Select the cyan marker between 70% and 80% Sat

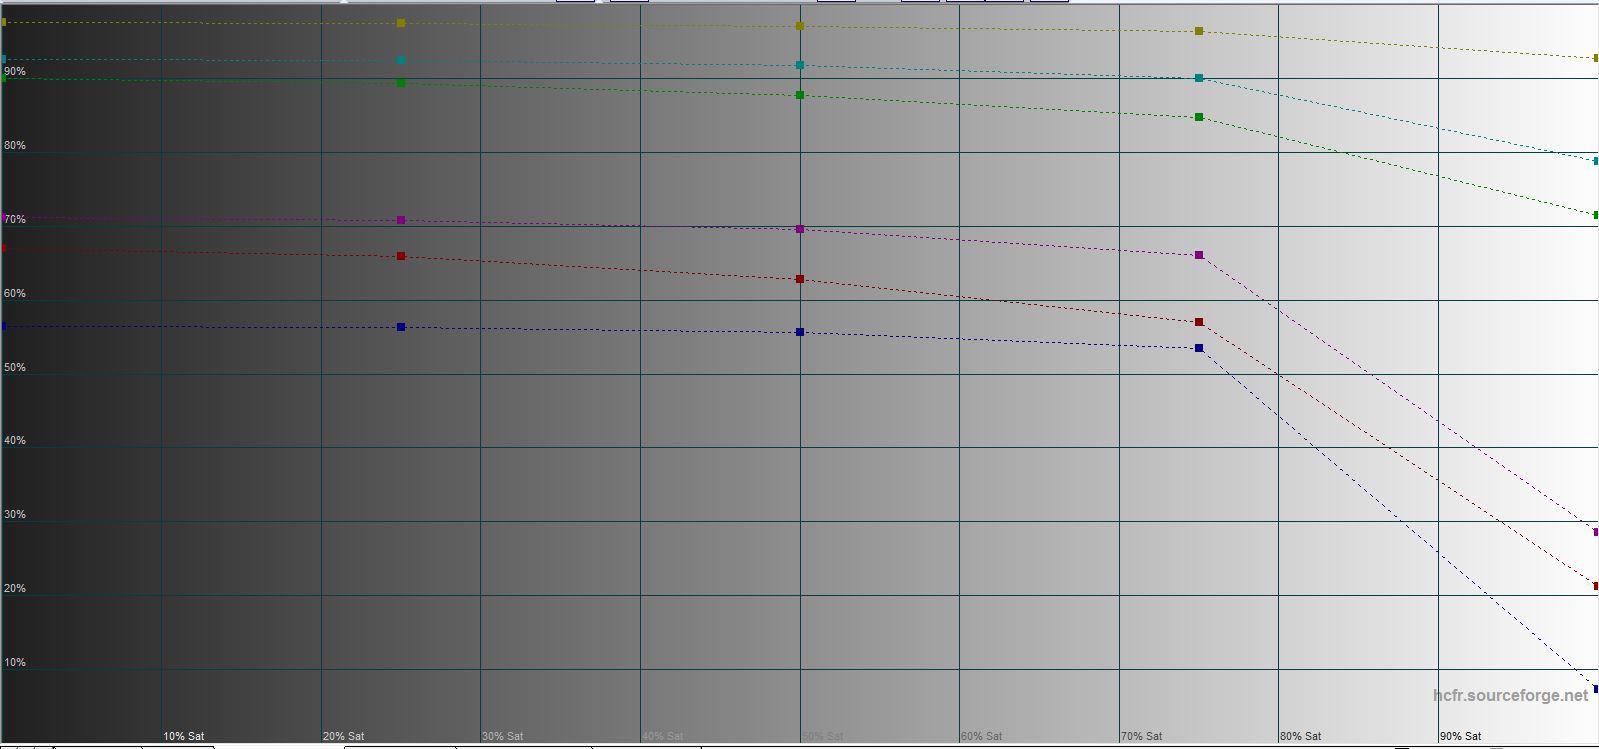[1199, 78]
